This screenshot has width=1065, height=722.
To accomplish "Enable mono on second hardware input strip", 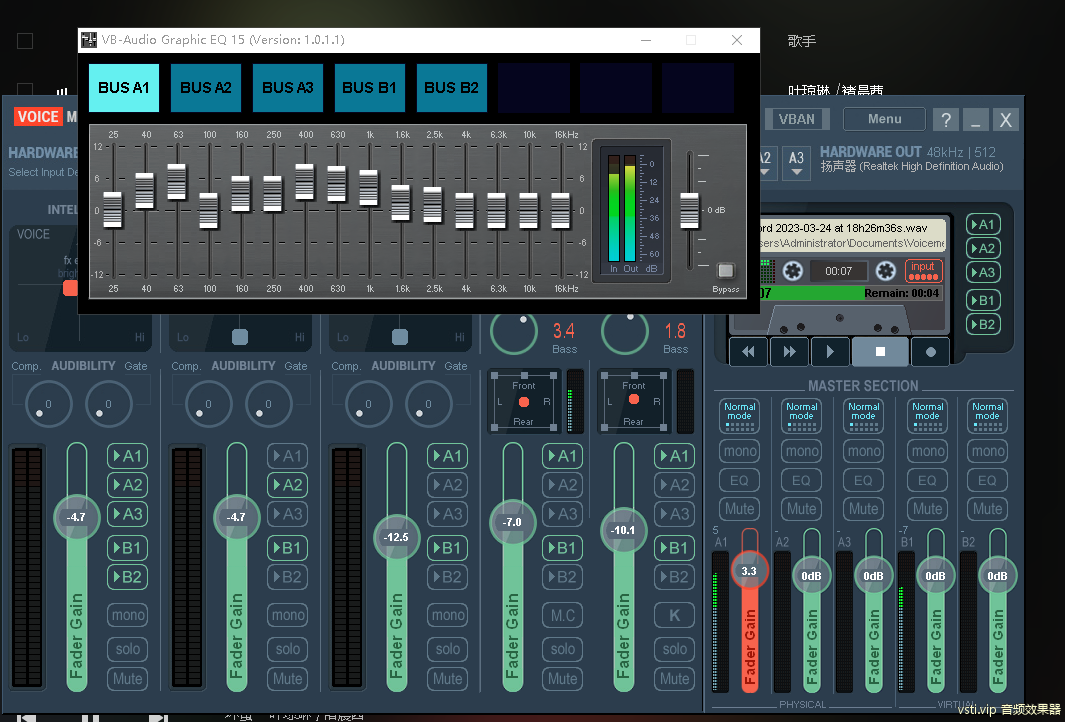I will tap(287, 615).
